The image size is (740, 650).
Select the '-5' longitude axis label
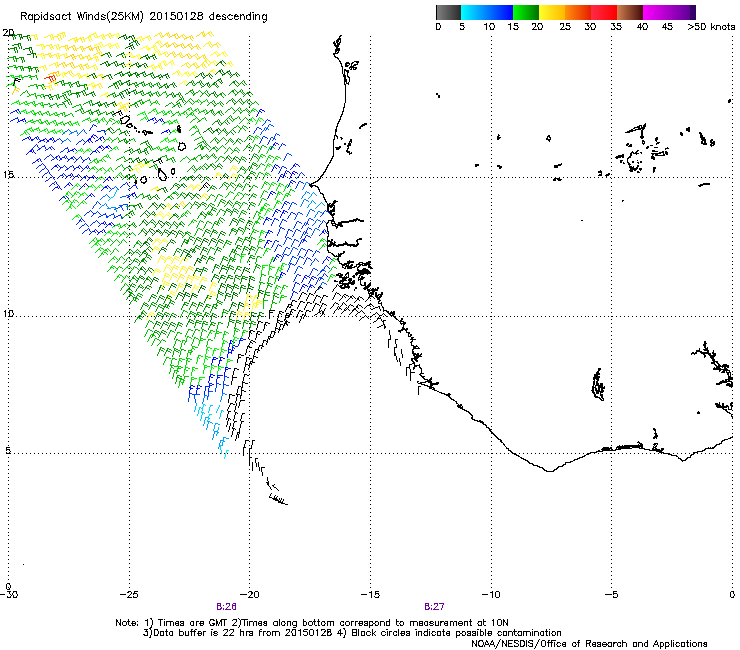(612, 595)
